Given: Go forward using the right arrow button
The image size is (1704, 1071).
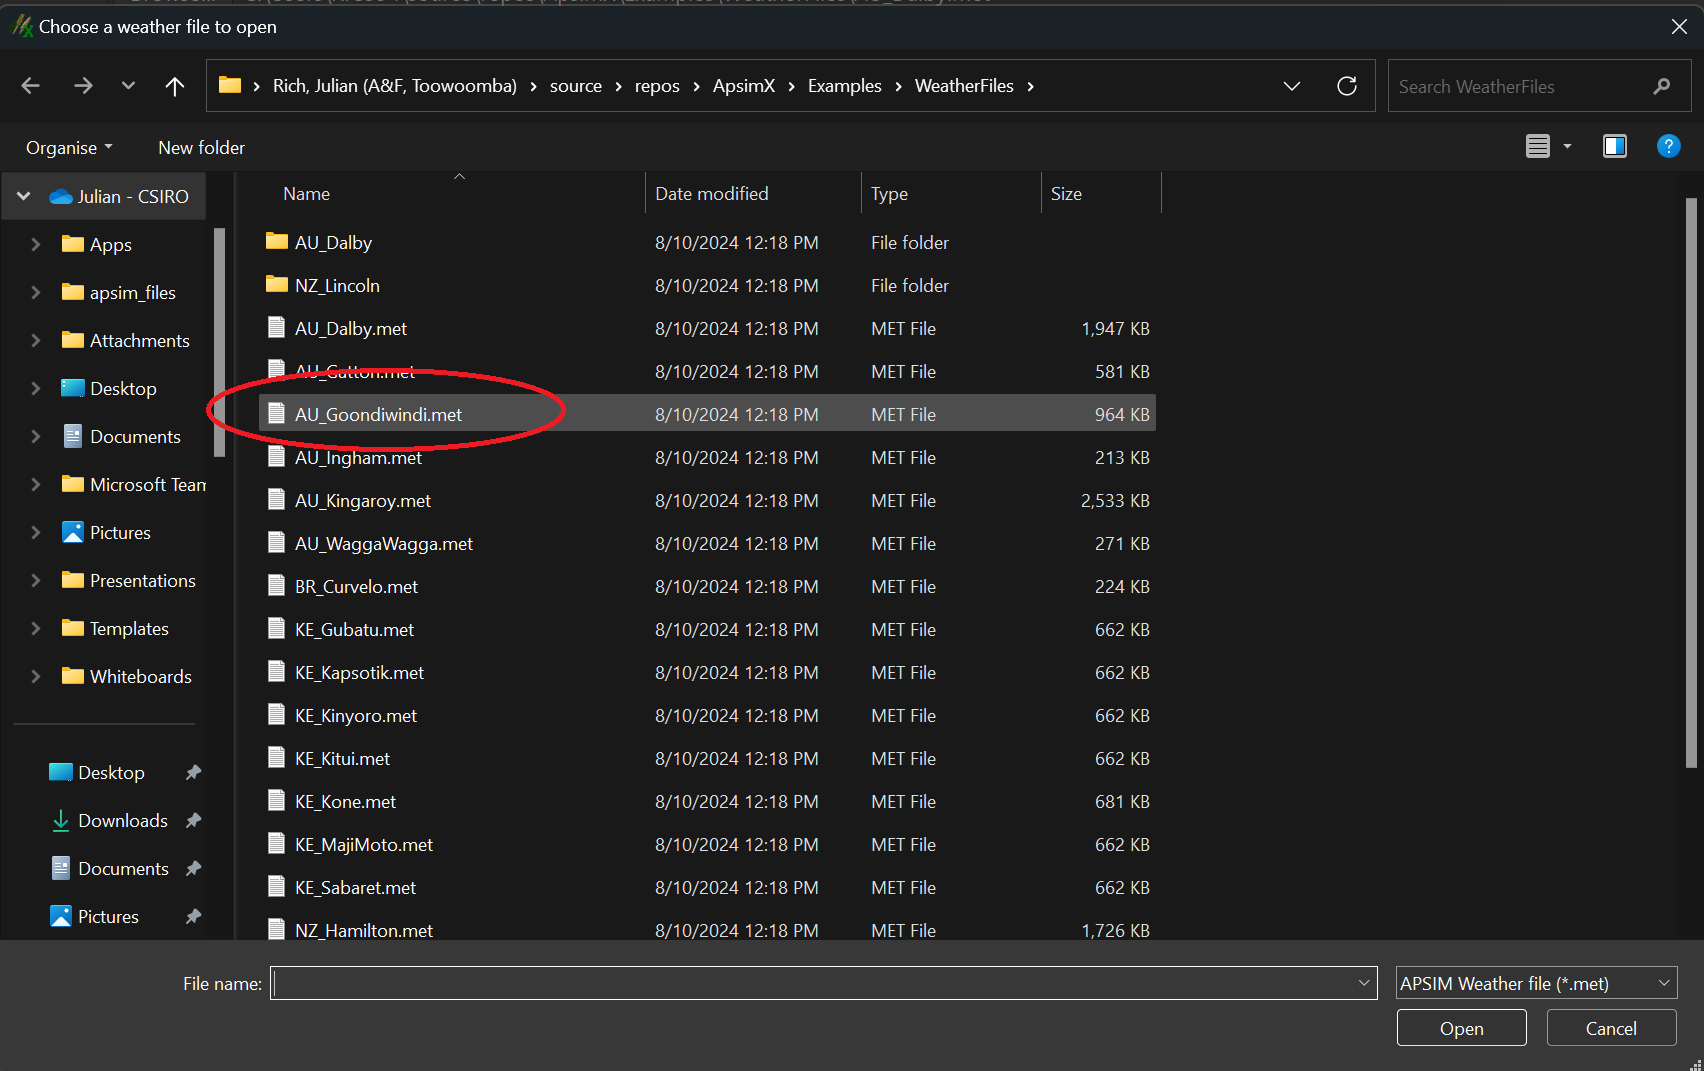Looking at the screenshot, I should coord(83,86).
